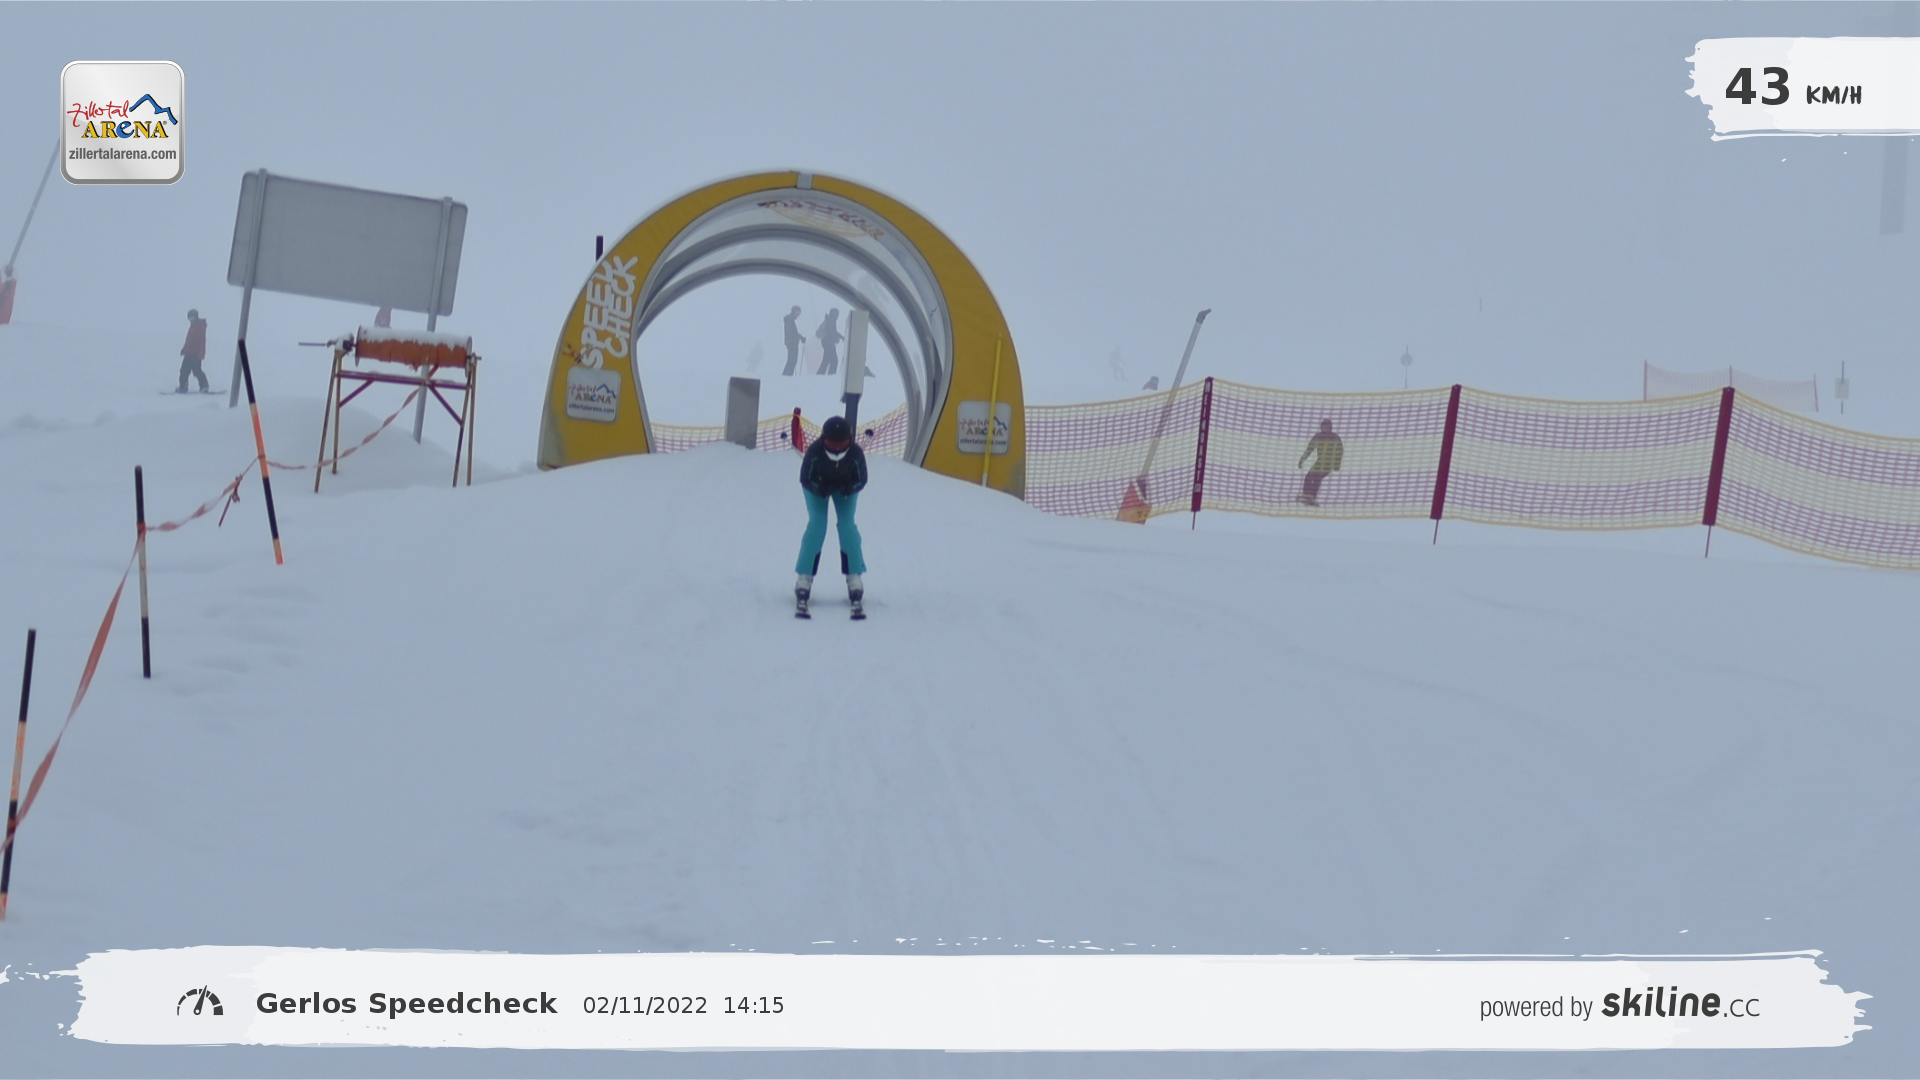Click the Arena logo on arch left base

point(592,395)
